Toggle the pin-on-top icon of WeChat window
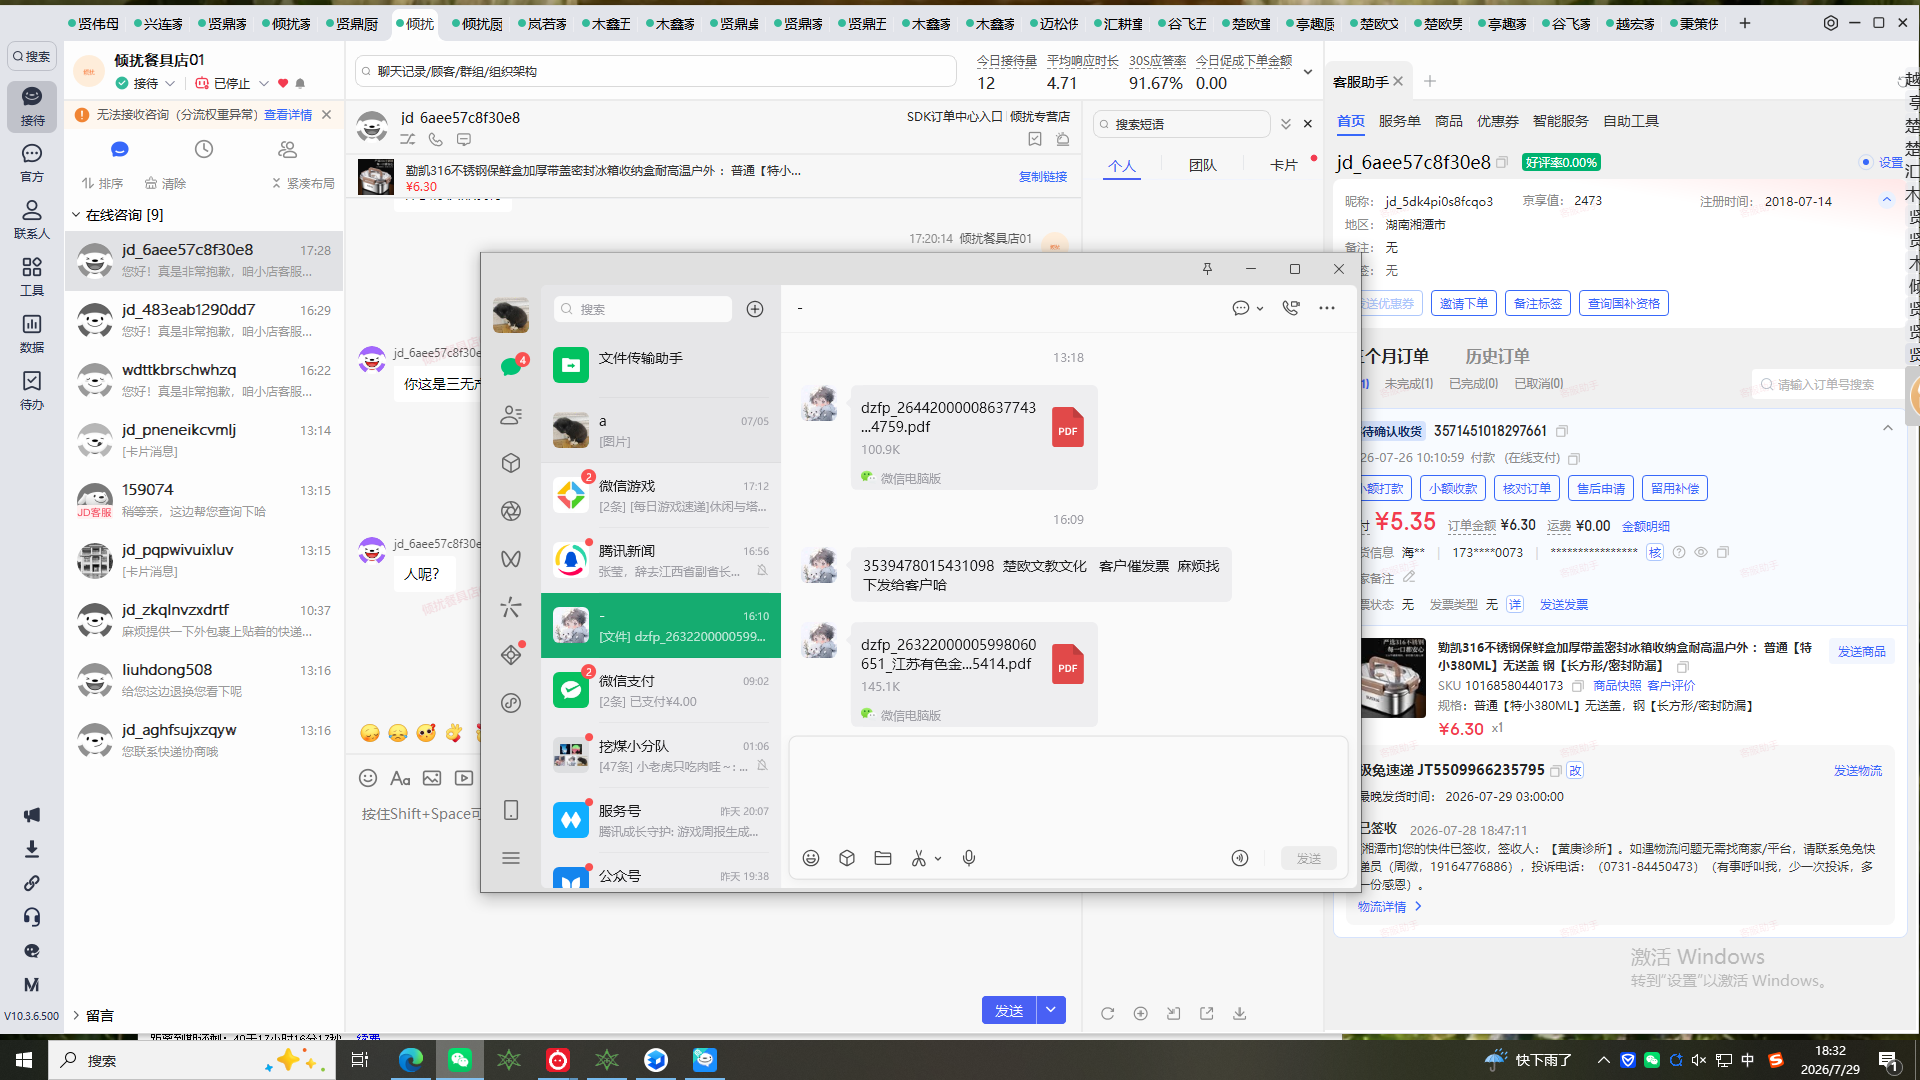The image size is (1920, 1080). coord(1207,269)
